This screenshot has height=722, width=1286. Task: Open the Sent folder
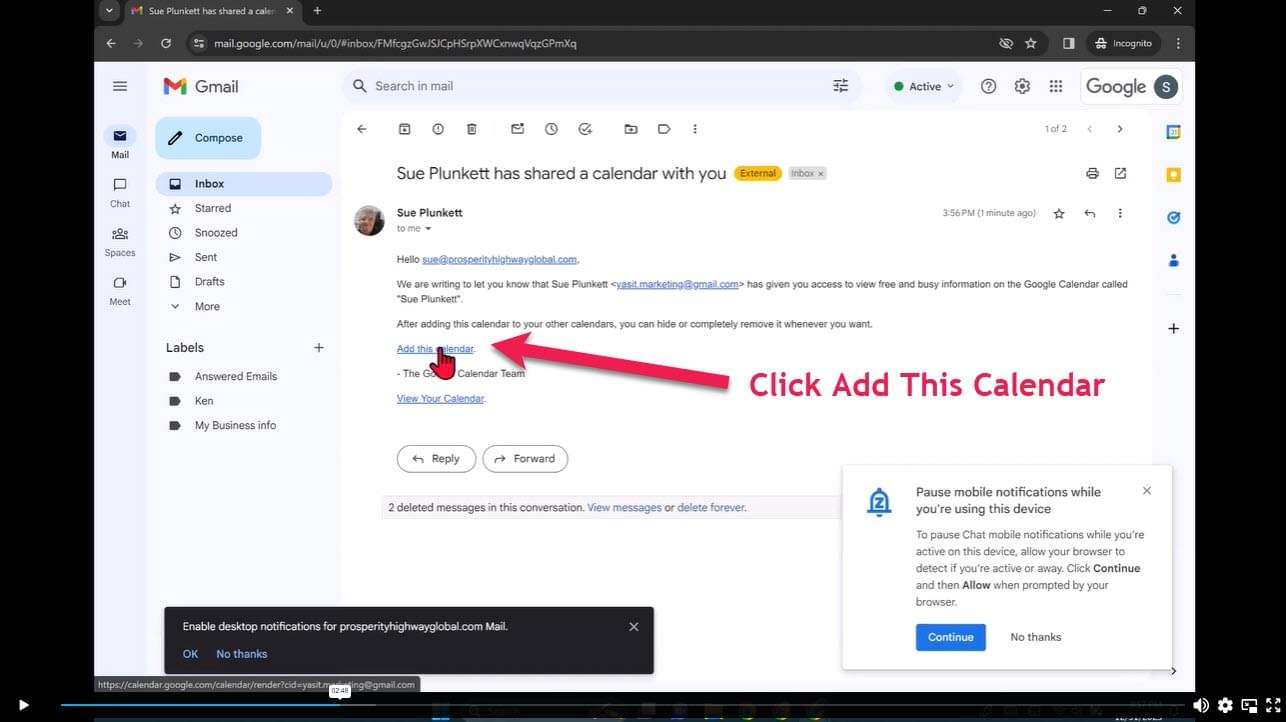[206, 257]
